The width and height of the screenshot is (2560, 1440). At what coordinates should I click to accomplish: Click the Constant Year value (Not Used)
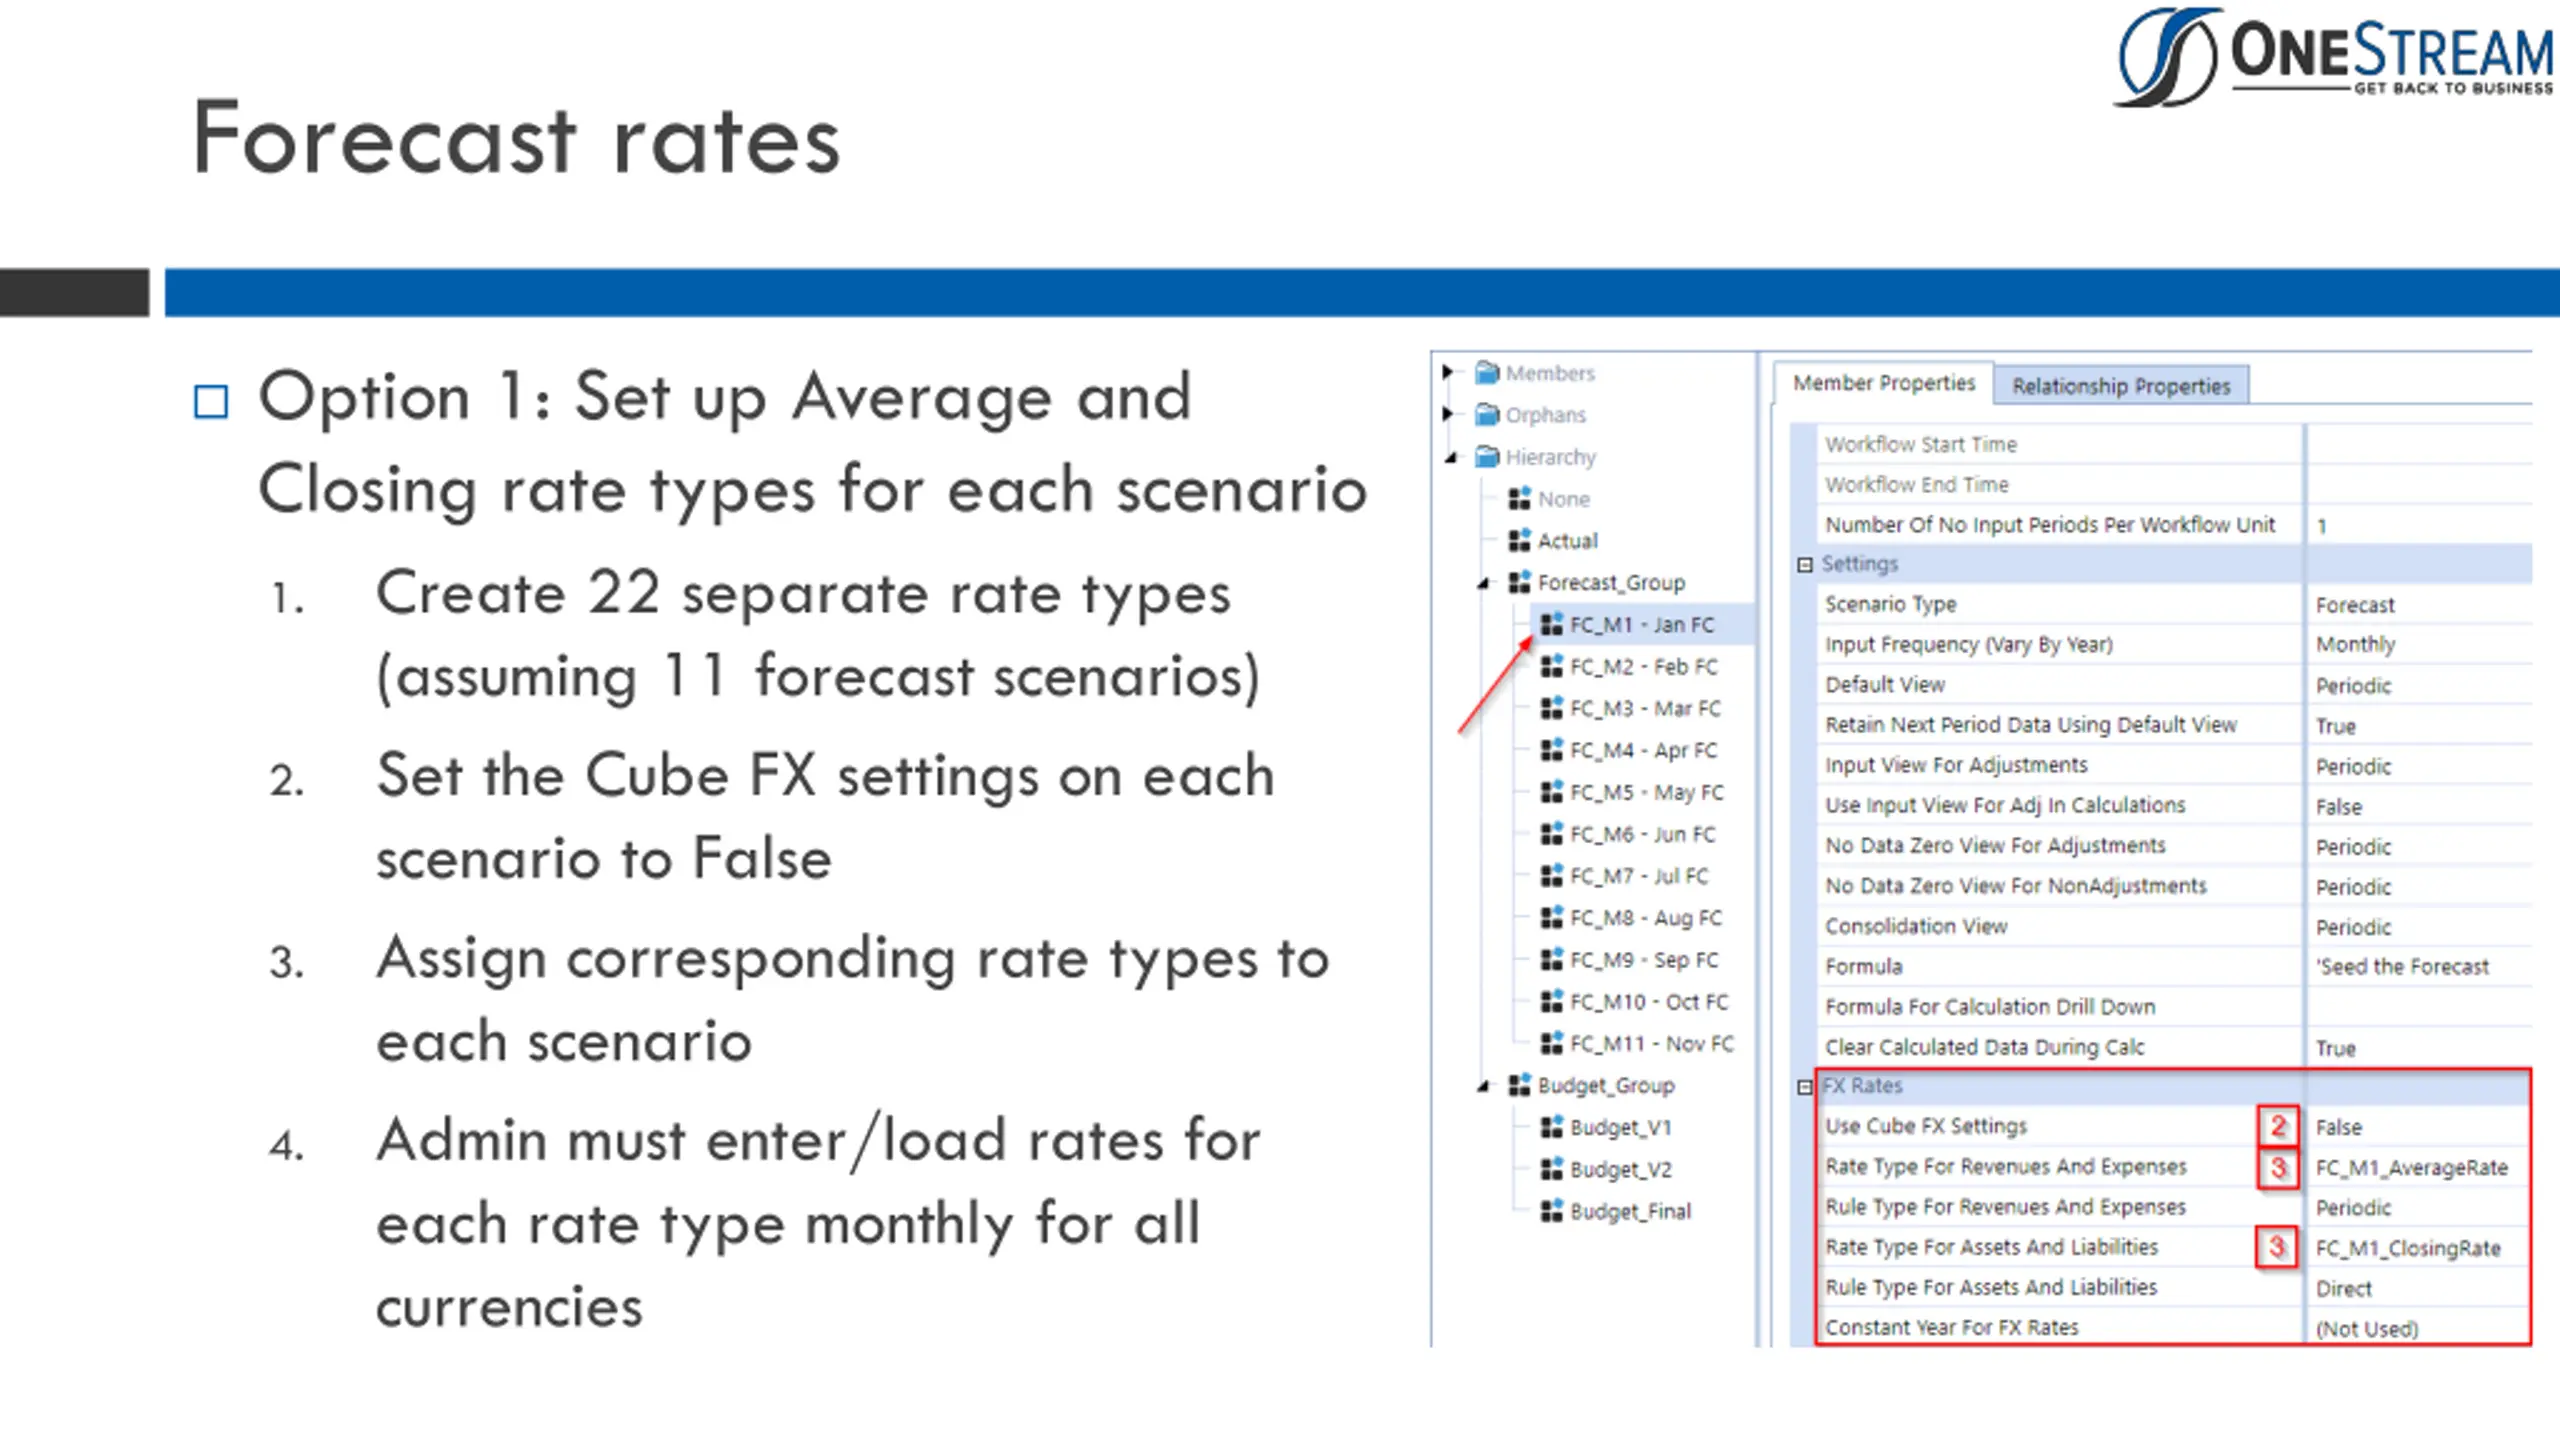2366,1329
